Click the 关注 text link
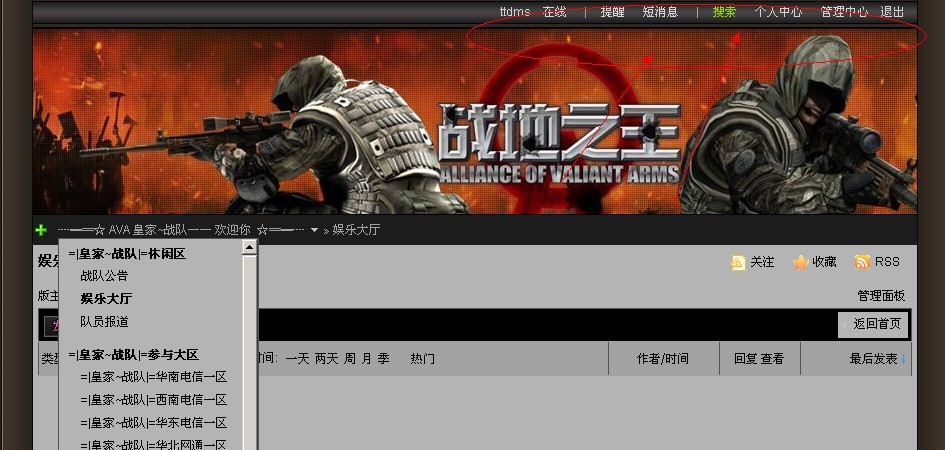The image size is (945, 450). [x=762, y=262]
